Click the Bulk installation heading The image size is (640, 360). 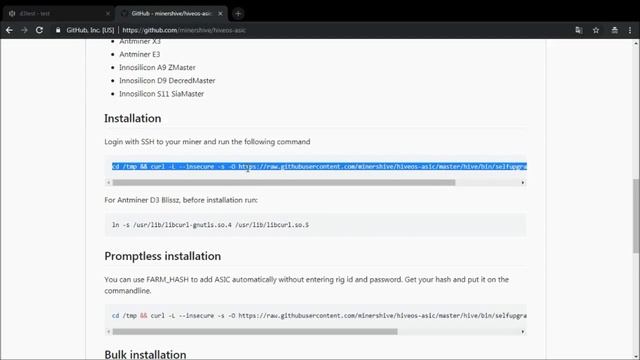145,354
